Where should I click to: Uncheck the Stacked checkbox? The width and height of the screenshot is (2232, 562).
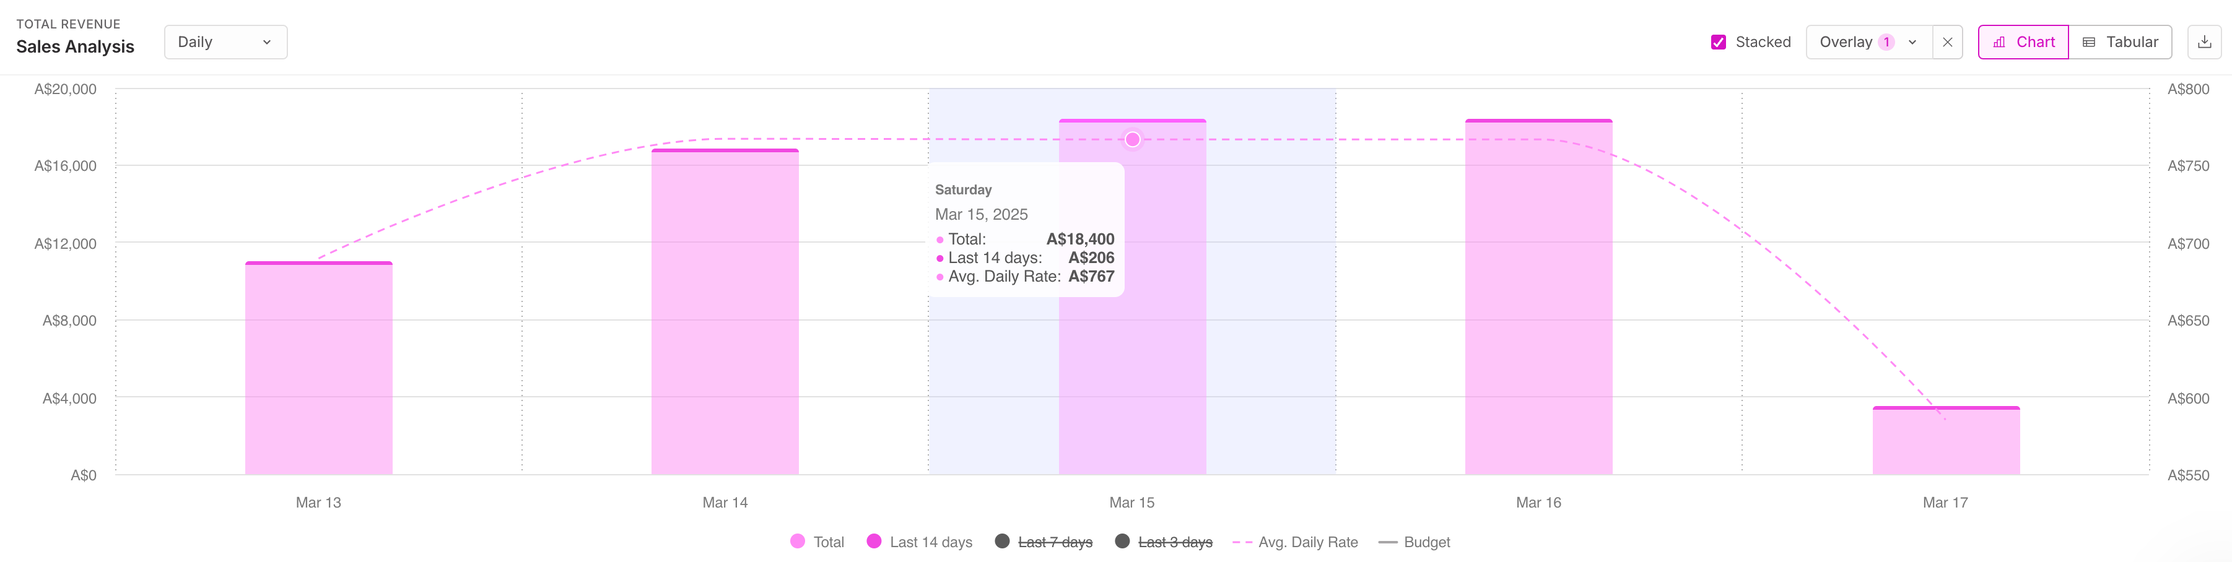[x=1718, y=42]
